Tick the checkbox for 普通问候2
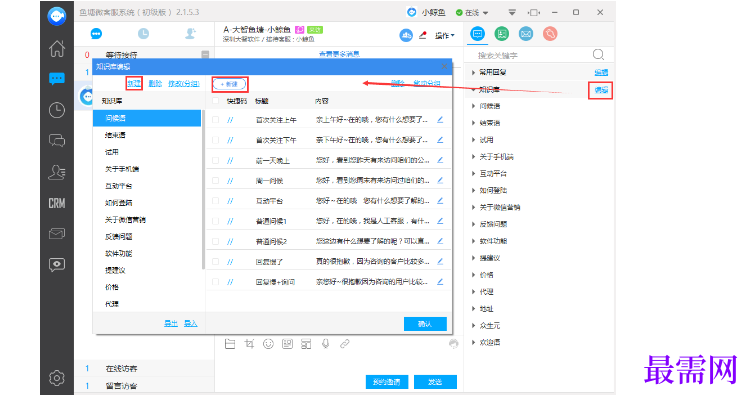756x401 pixels. pyautogui.click(x=216, y=241)
